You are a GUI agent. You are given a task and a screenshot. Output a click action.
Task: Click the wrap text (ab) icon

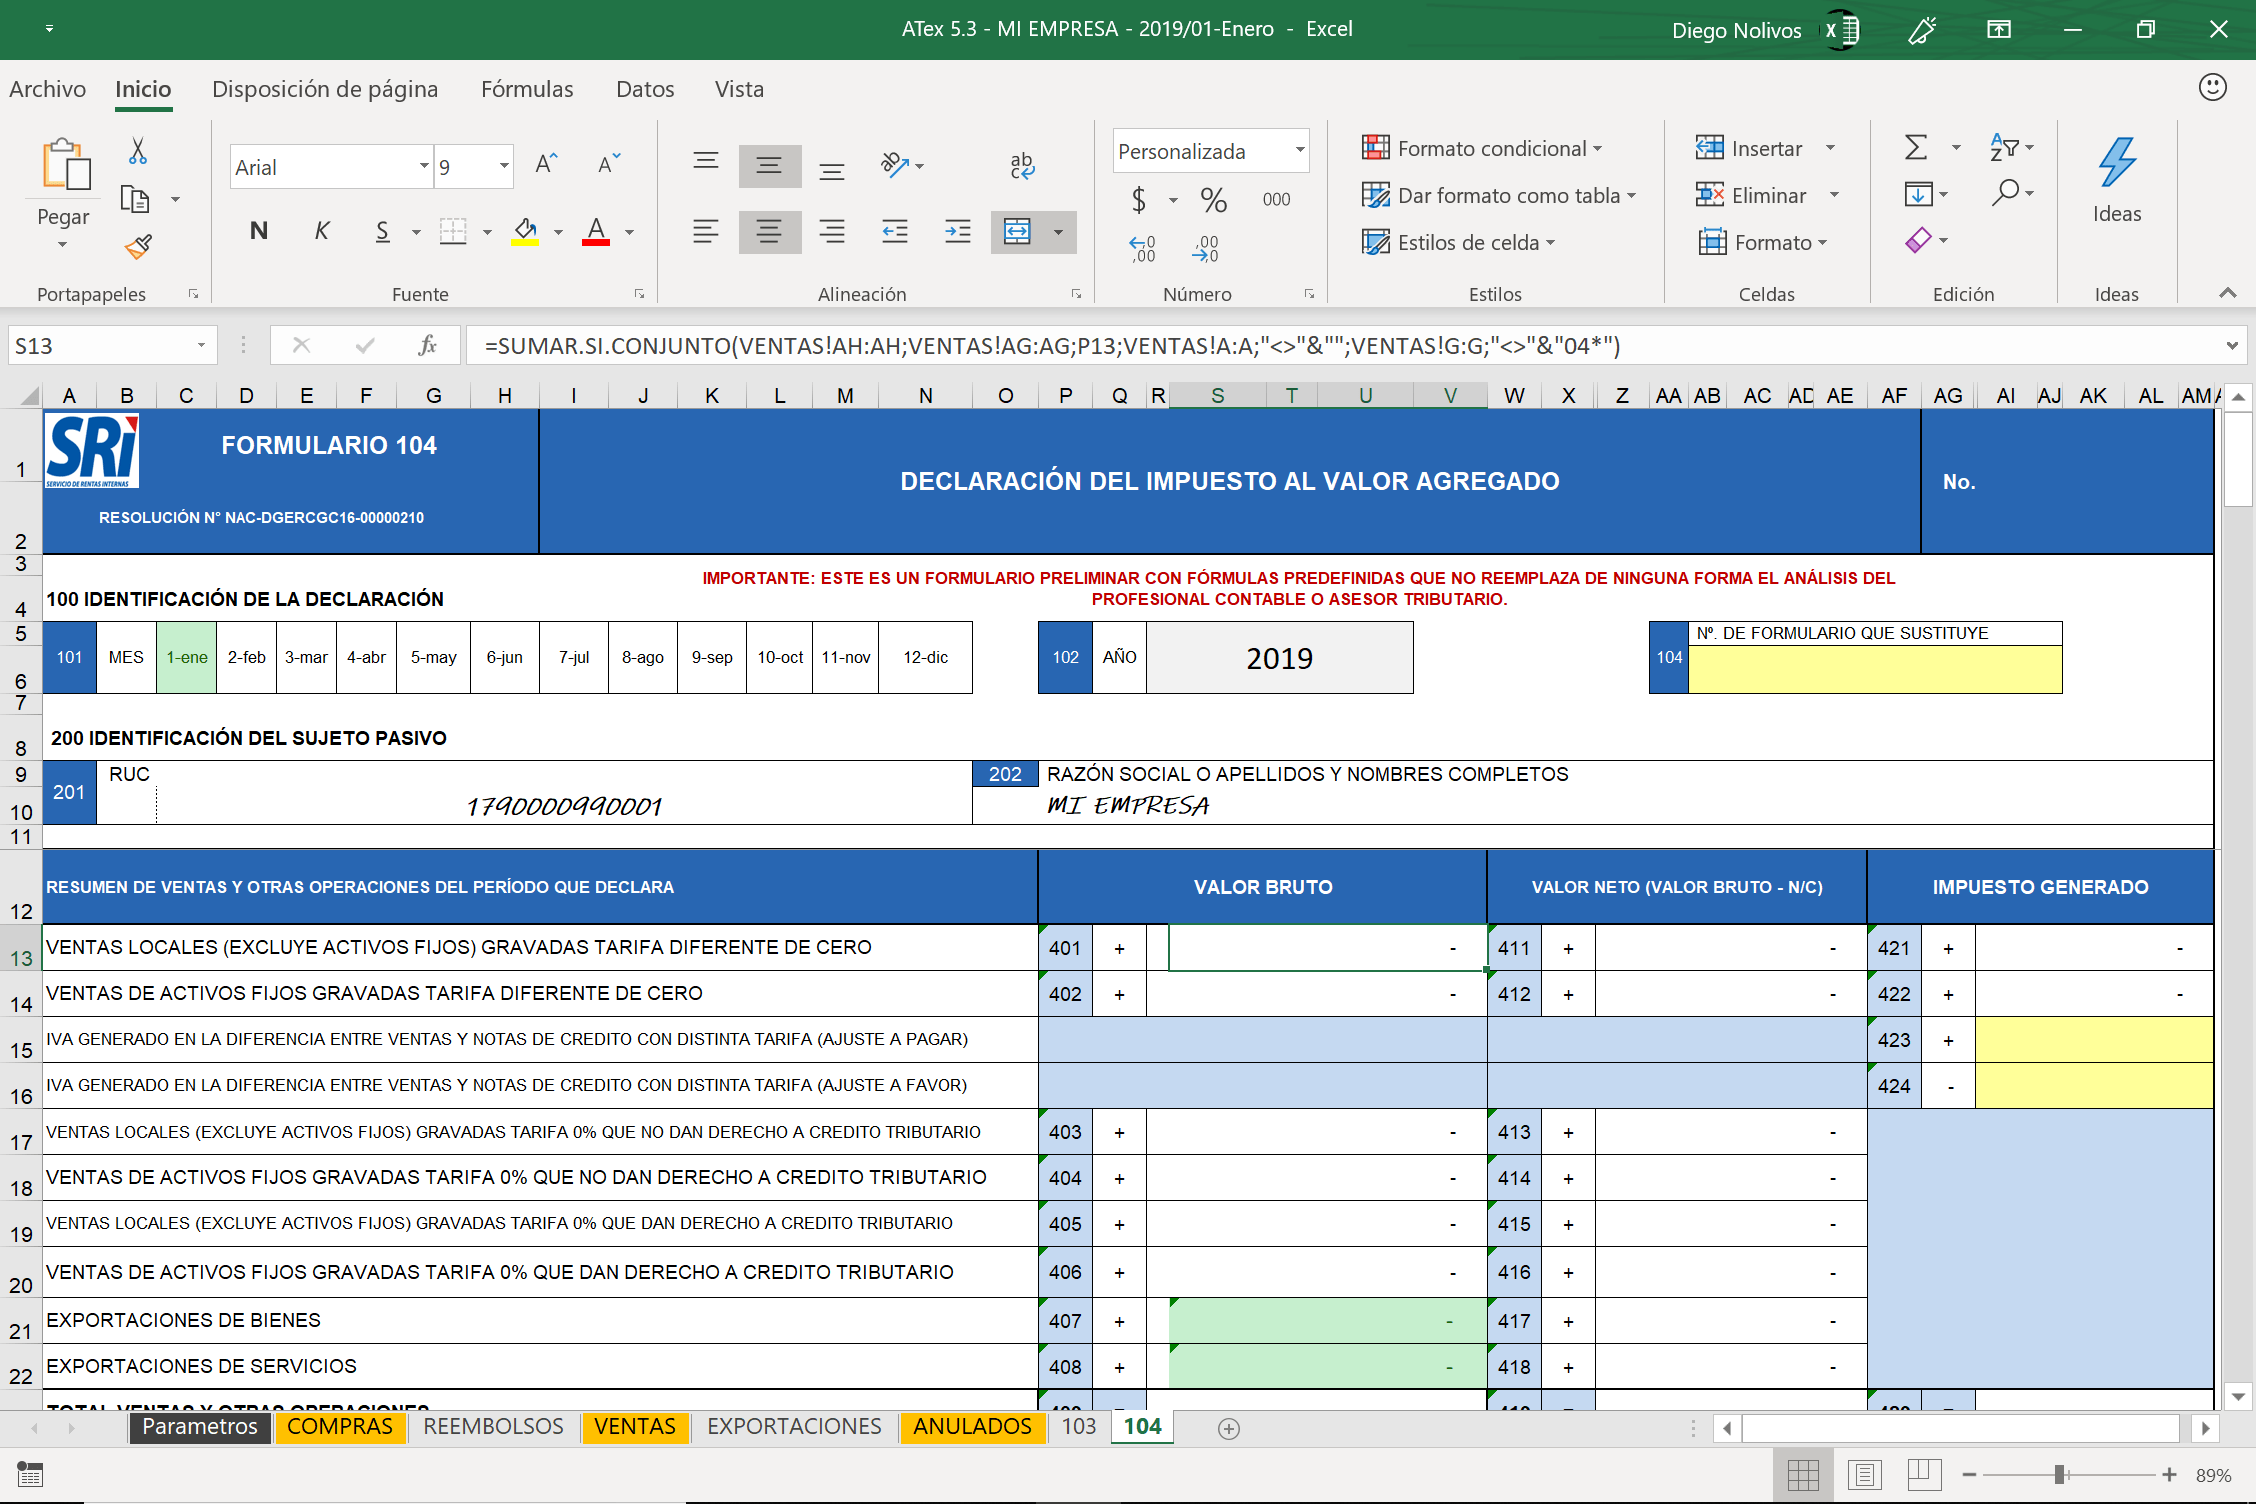[x=1022, y=165]
